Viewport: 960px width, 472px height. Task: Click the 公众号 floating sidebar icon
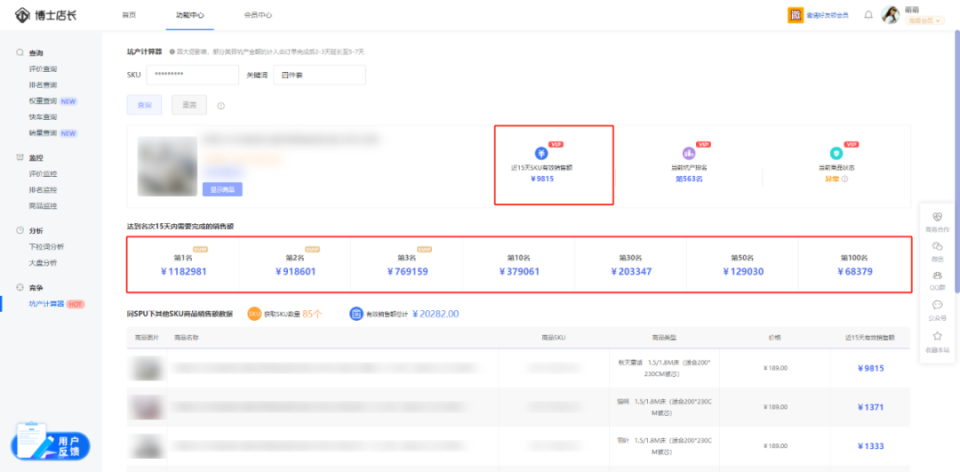pyautogui.click(x=937, y=306)
